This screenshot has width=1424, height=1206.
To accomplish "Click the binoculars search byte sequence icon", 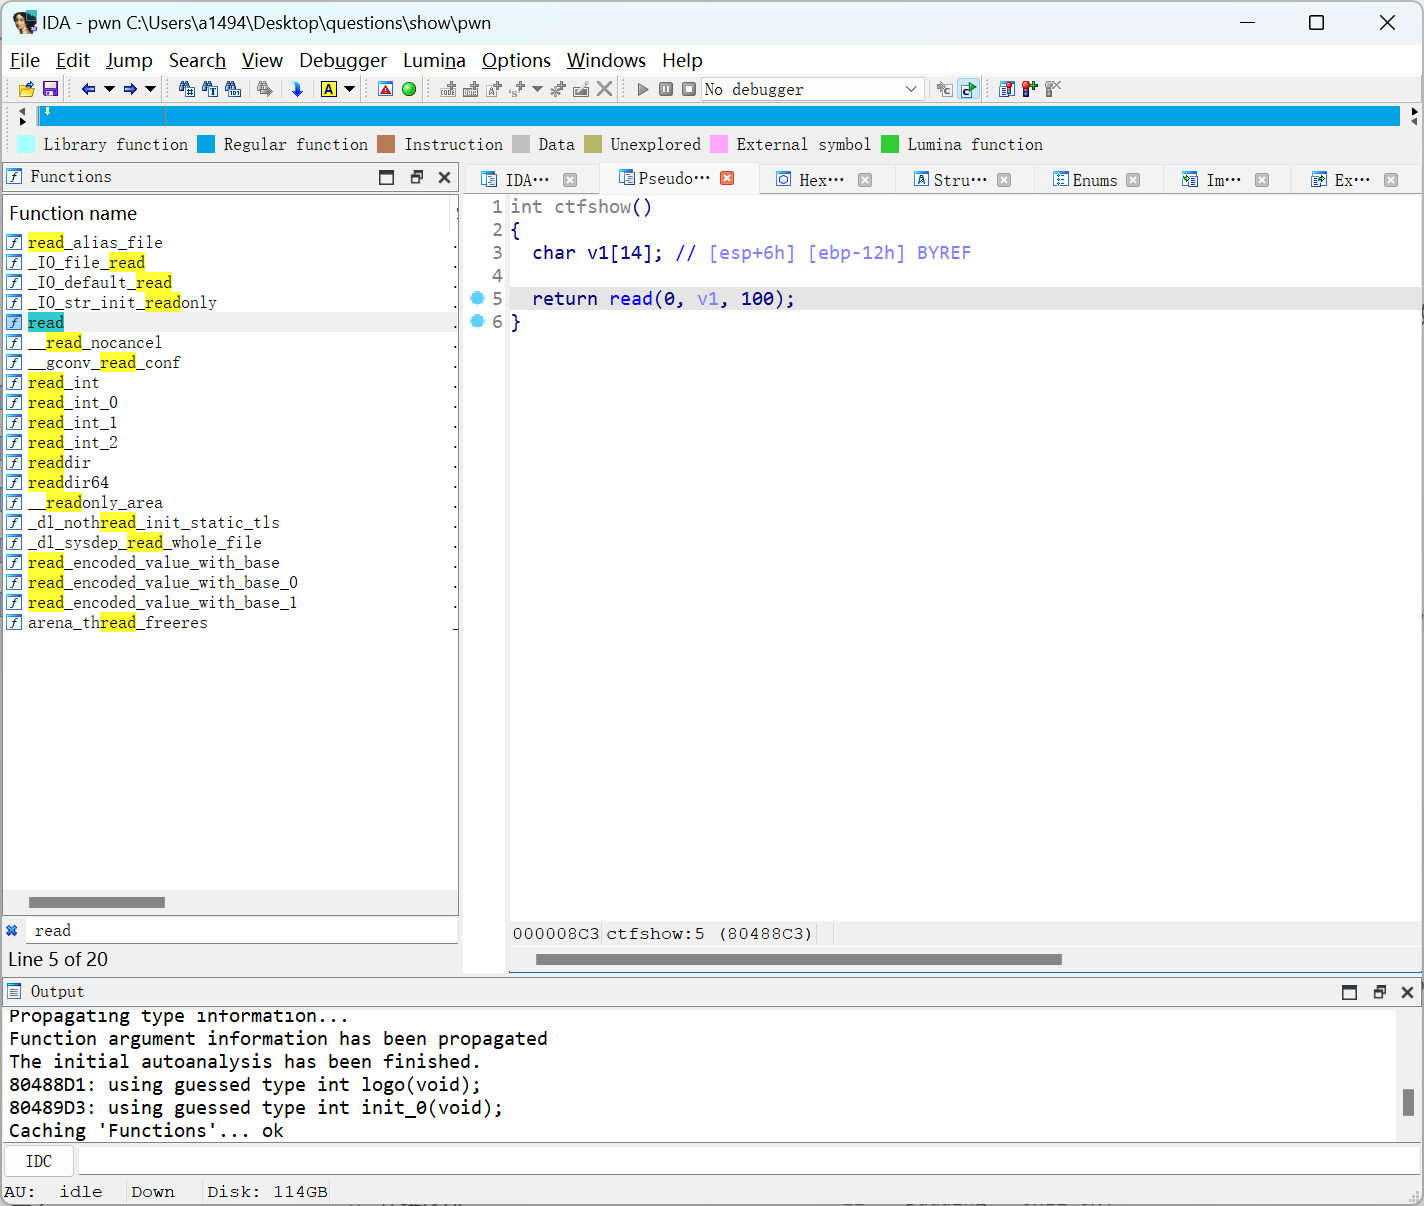I will point(233,89).
